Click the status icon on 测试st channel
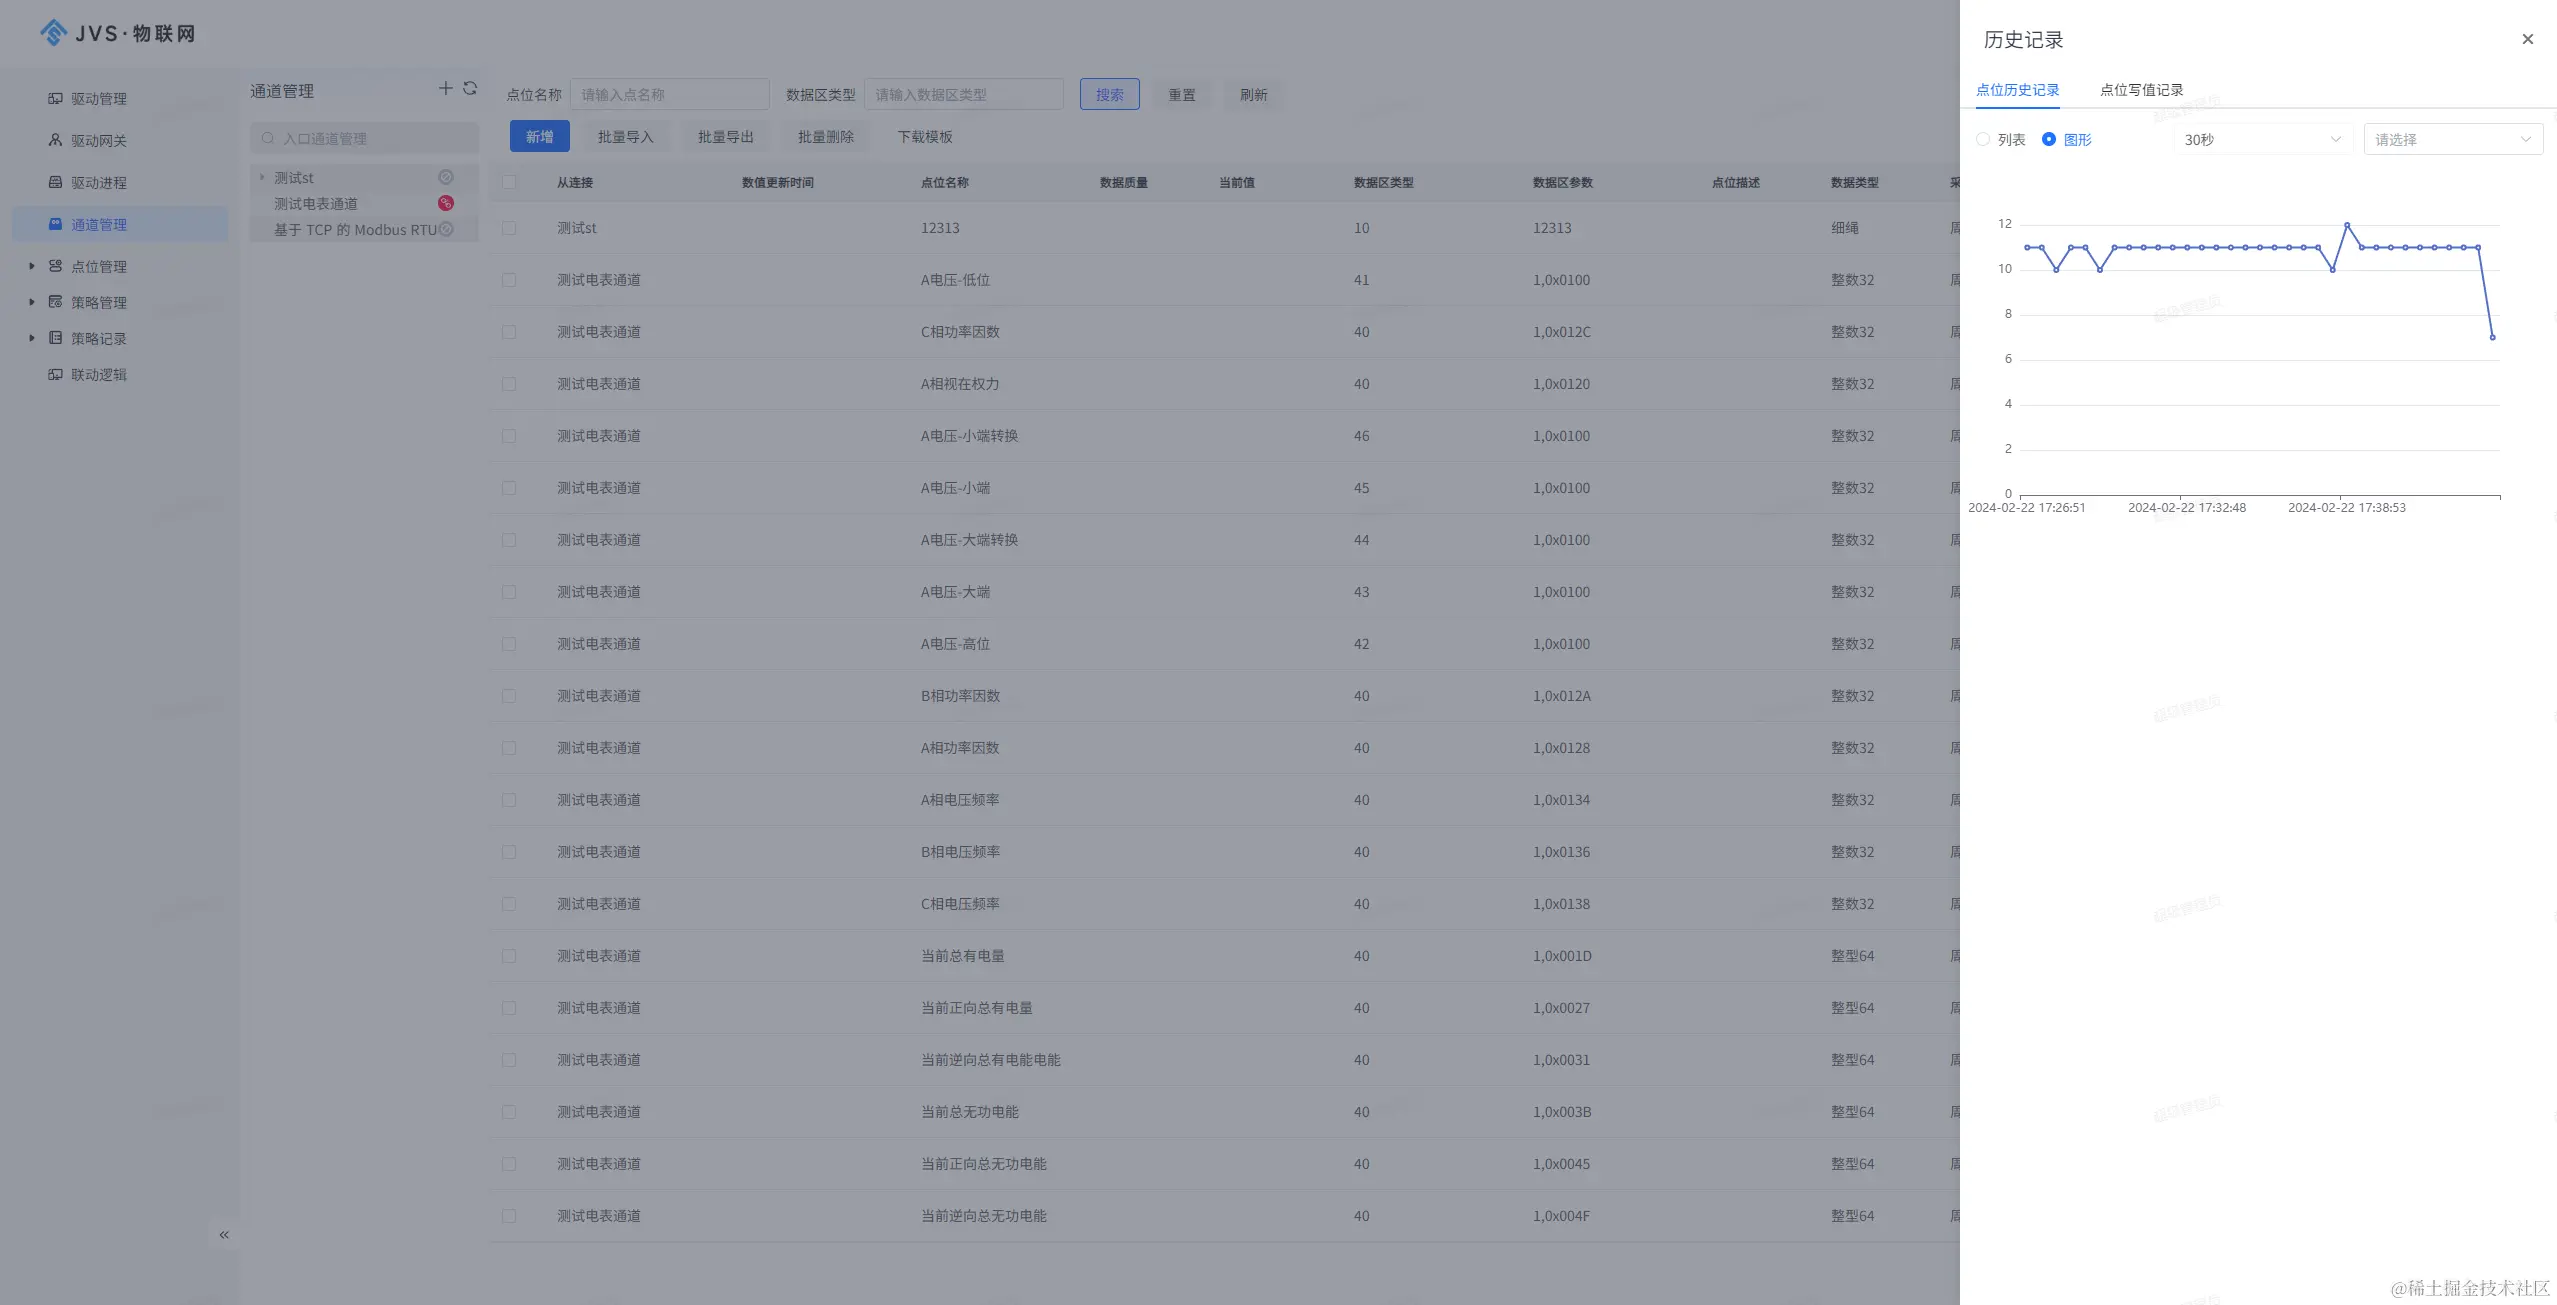Viewport: 2557px width, 1305px height. [x=446, y=177]
